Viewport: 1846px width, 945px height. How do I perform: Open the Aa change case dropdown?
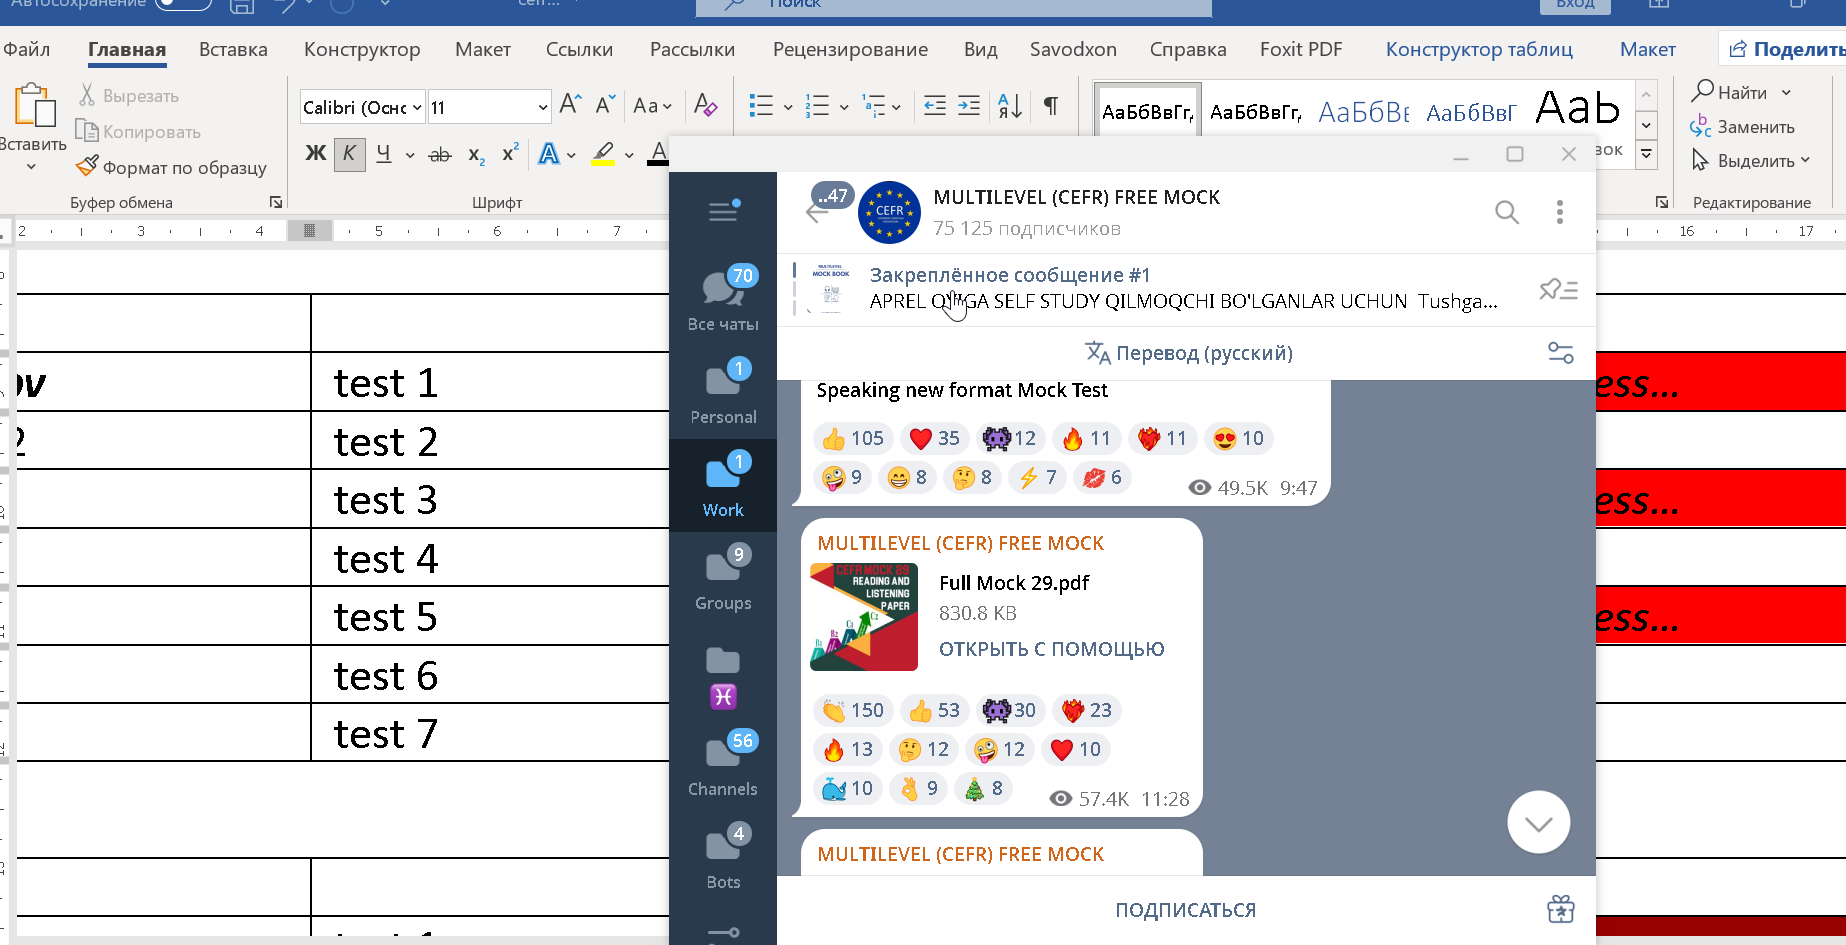coord(652,105)
